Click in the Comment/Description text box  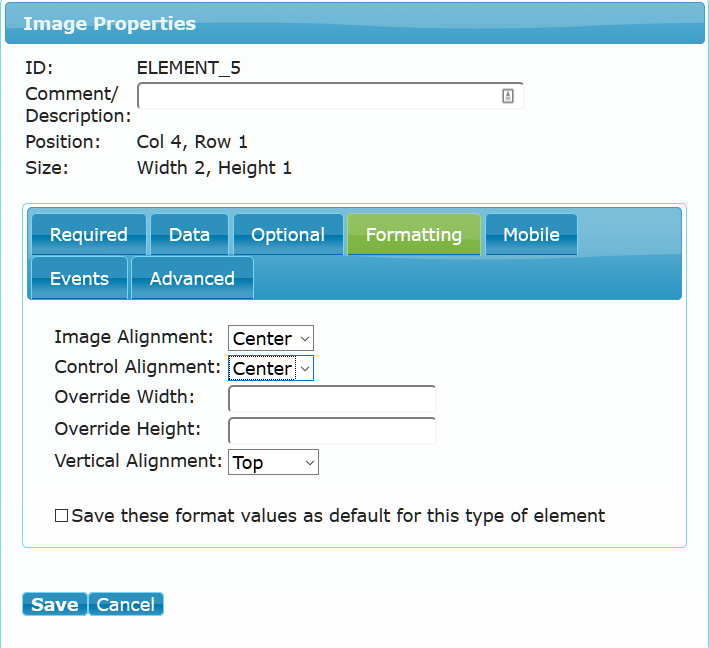point(331,96)
